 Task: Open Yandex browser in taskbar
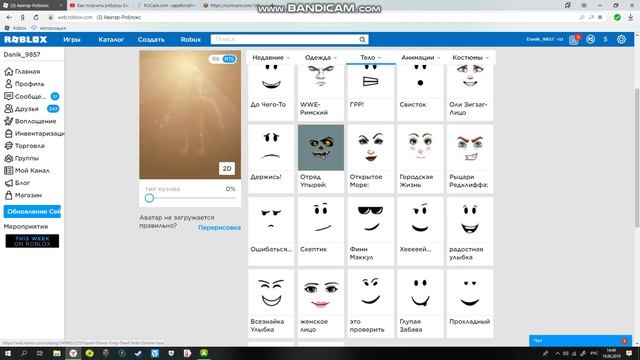[73, 353]
